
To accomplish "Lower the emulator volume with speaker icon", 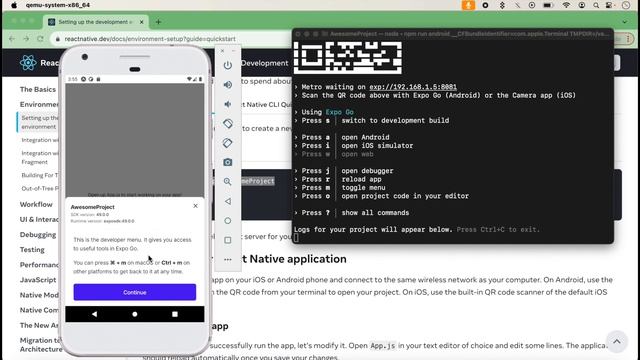I will 228,104.
